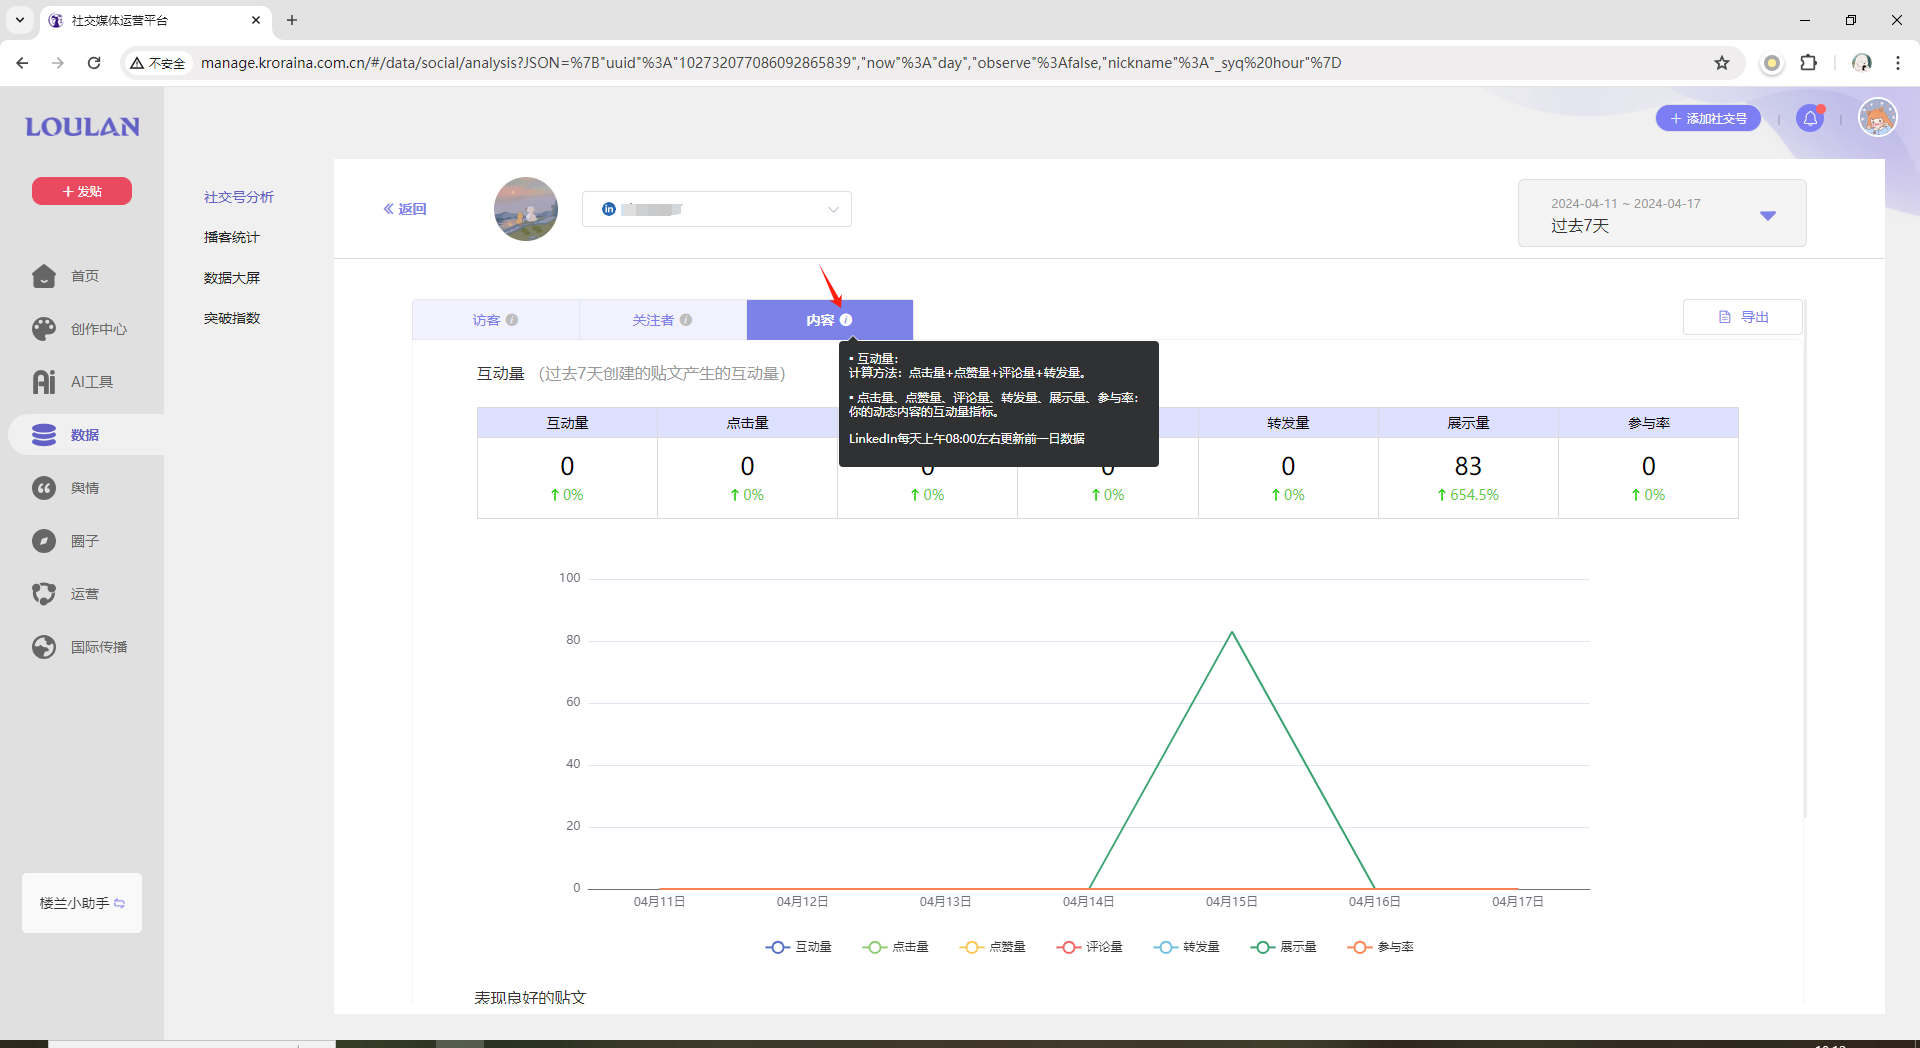Open the browser extensions puzzle icon

[x=1808, y=63]
